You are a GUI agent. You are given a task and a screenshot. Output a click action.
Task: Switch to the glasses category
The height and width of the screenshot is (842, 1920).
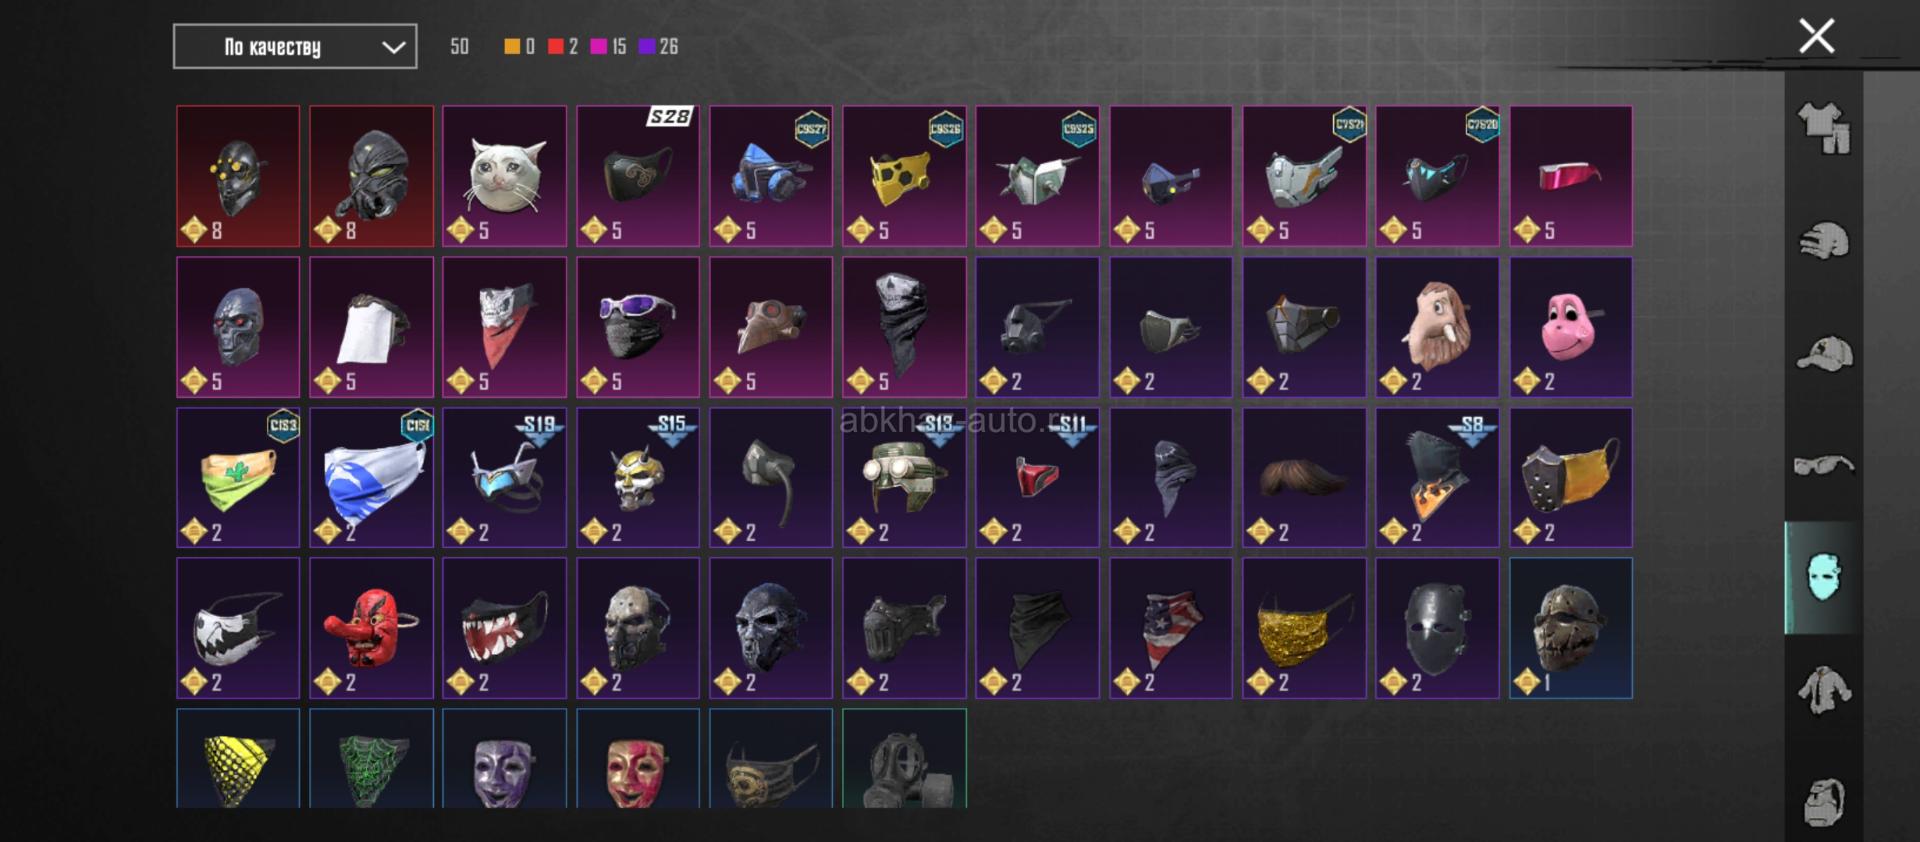1824,465
